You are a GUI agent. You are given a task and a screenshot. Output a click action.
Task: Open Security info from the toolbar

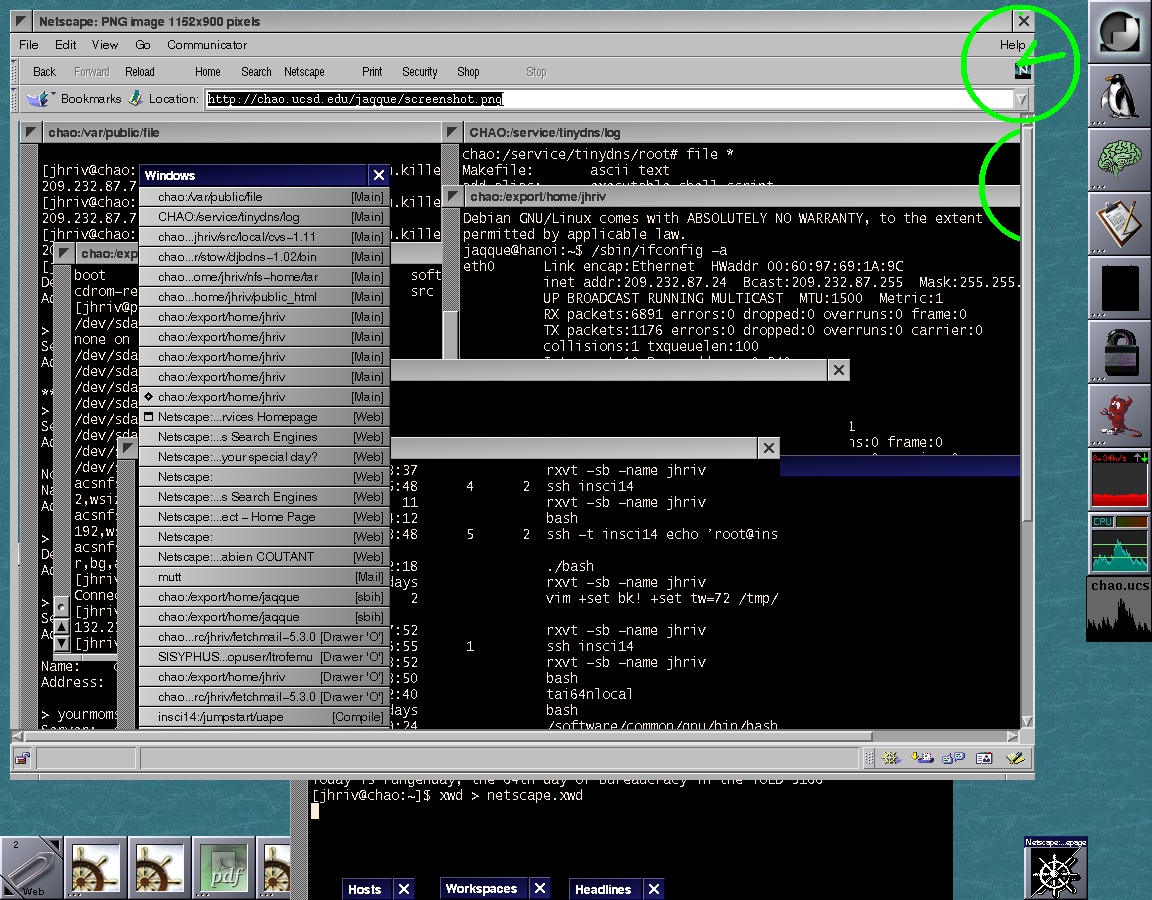point(420,71)
